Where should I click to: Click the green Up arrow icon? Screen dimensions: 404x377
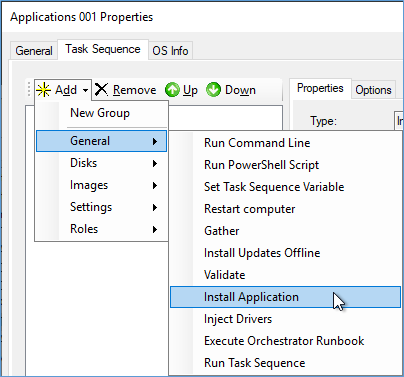click(x=172, y=90)
